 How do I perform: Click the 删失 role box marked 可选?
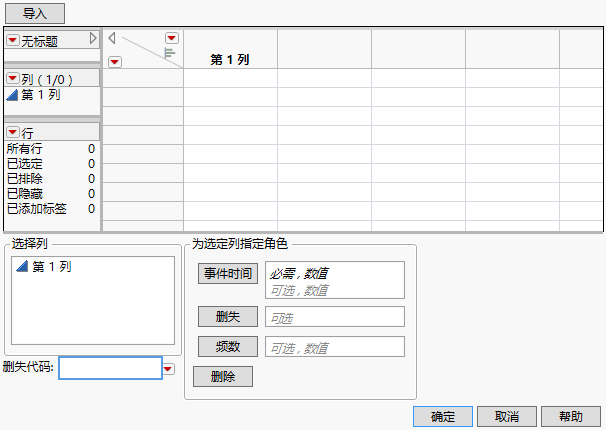coord(335,317)
